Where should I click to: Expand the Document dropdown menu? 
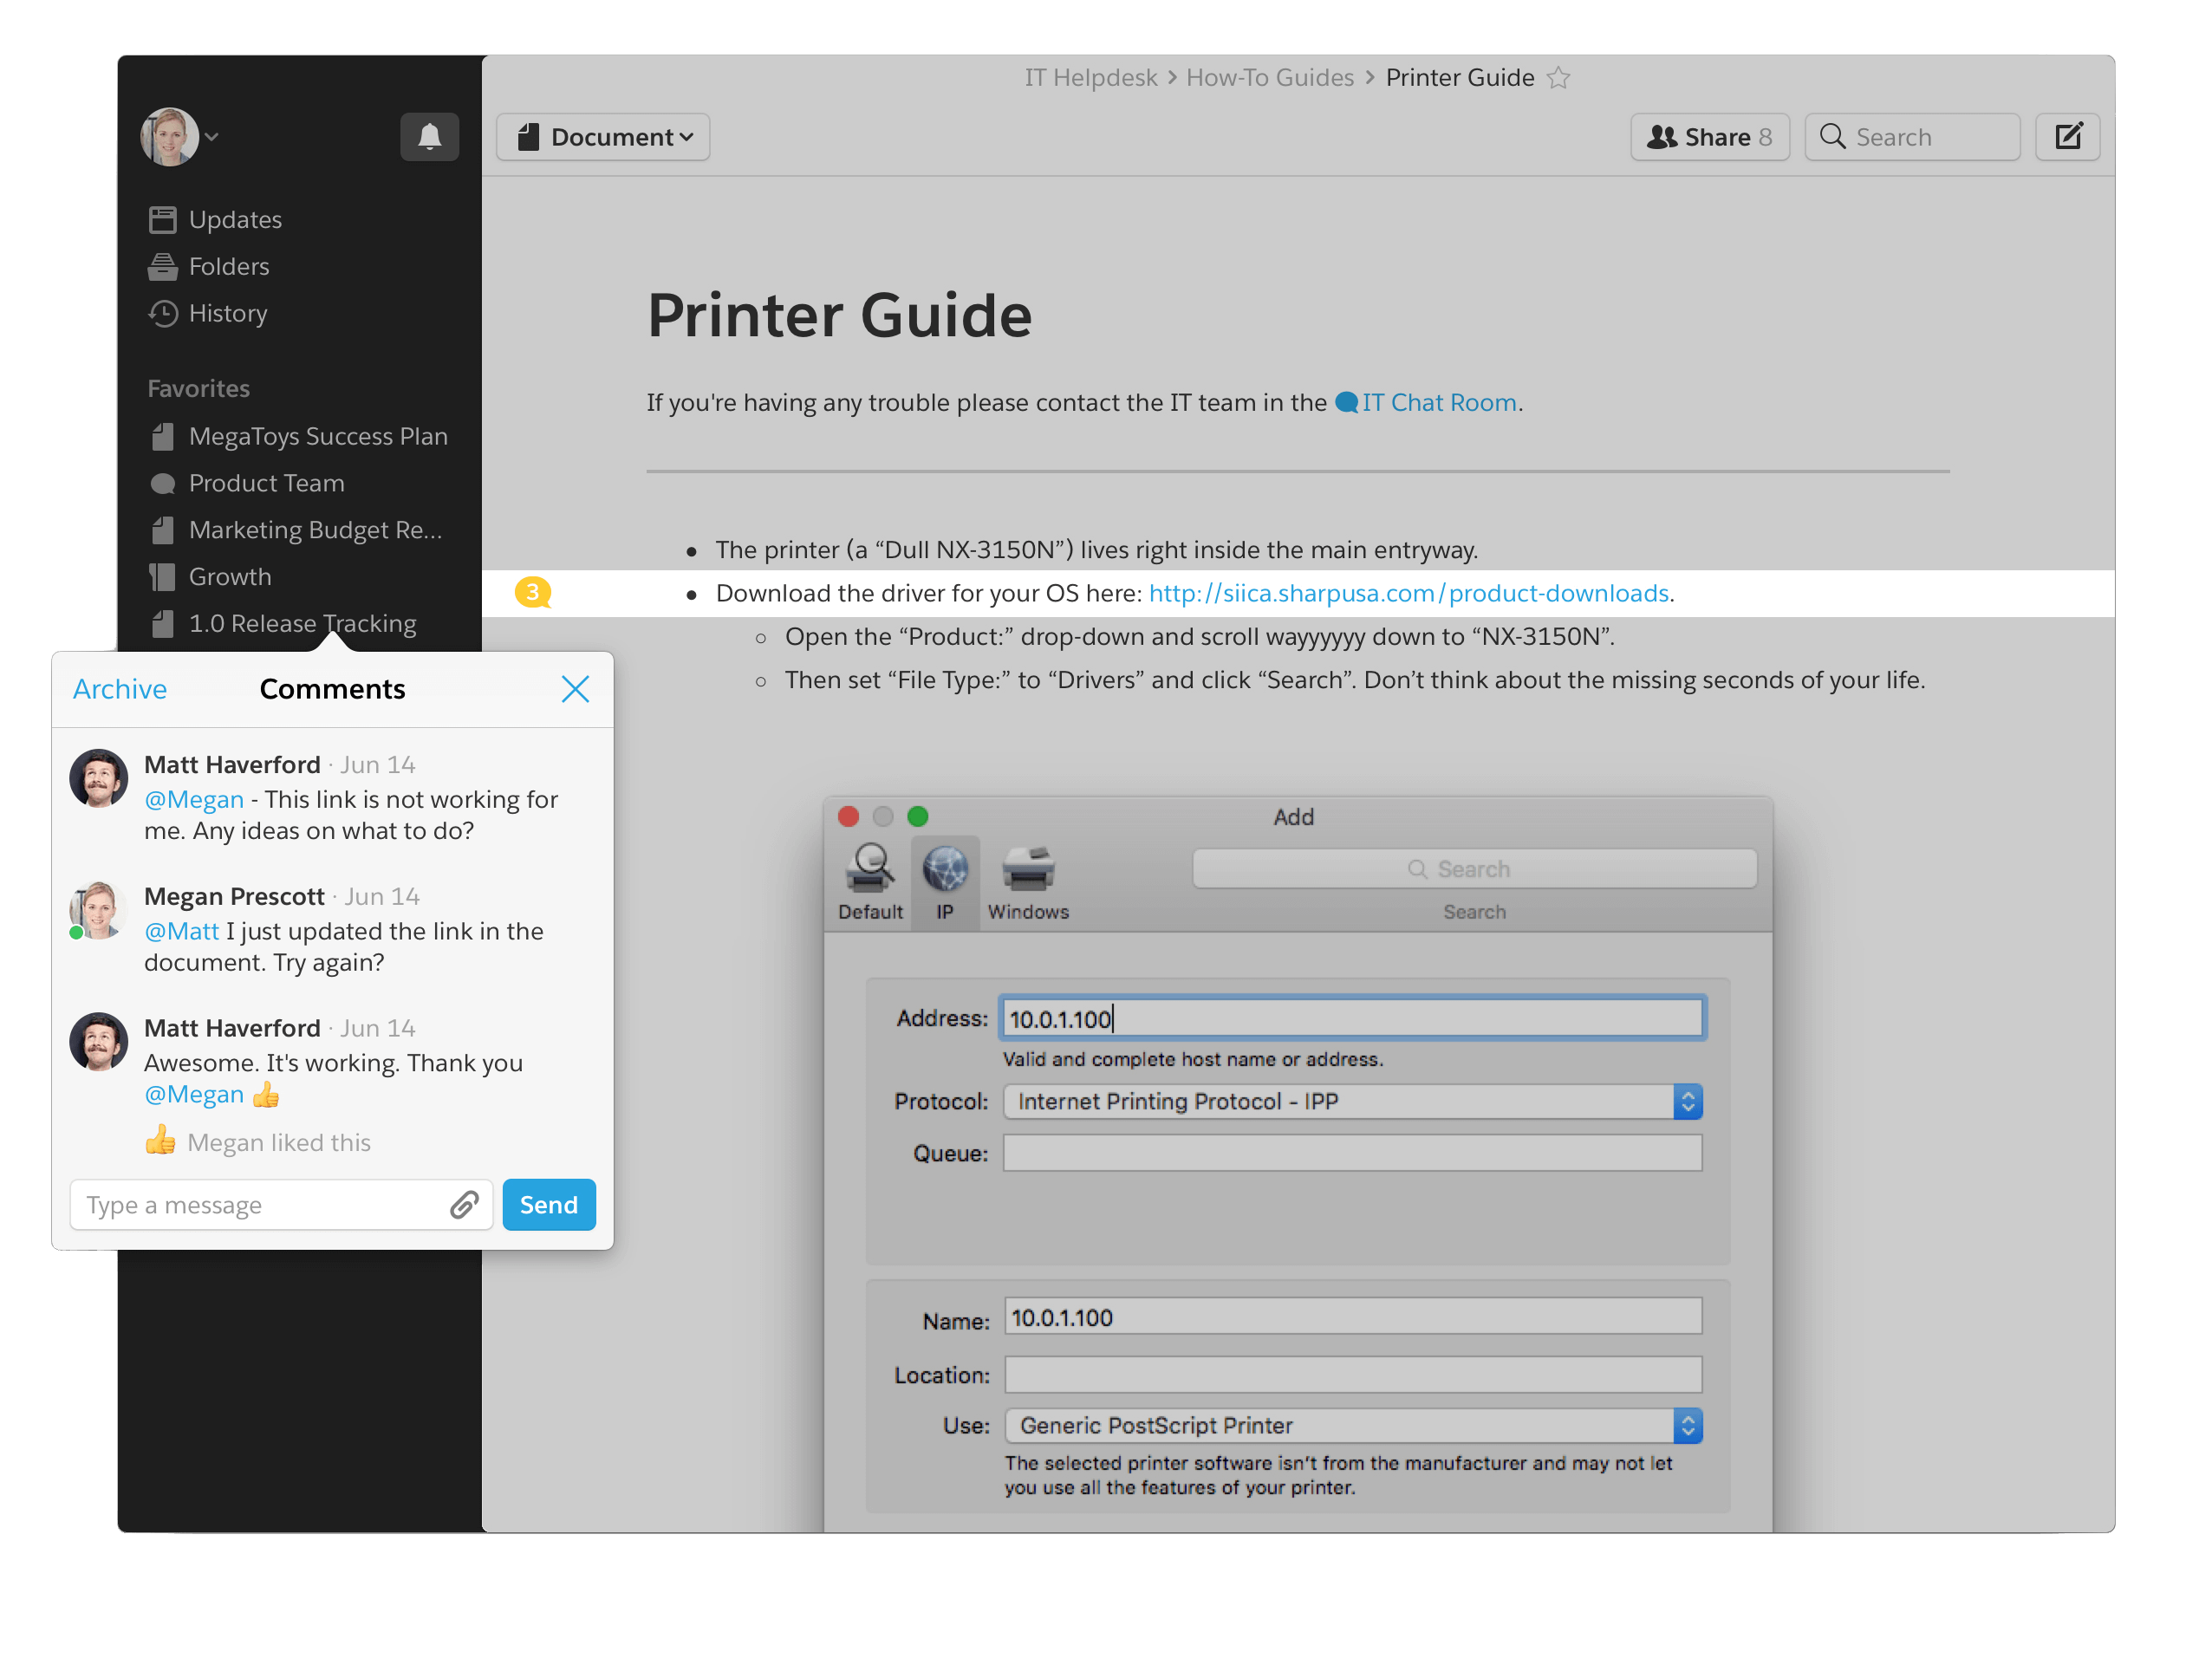[603, 137]
